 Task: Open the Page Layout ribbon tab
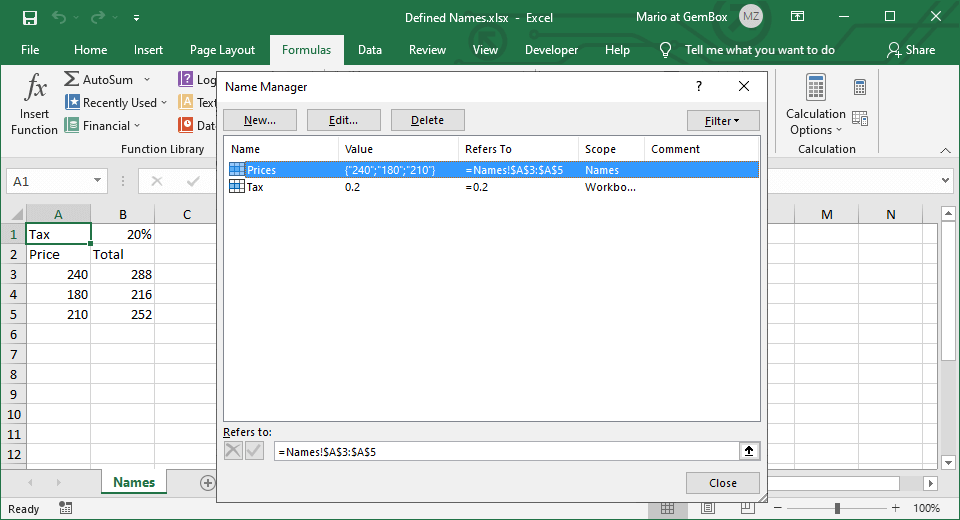(x=222, y=50)
